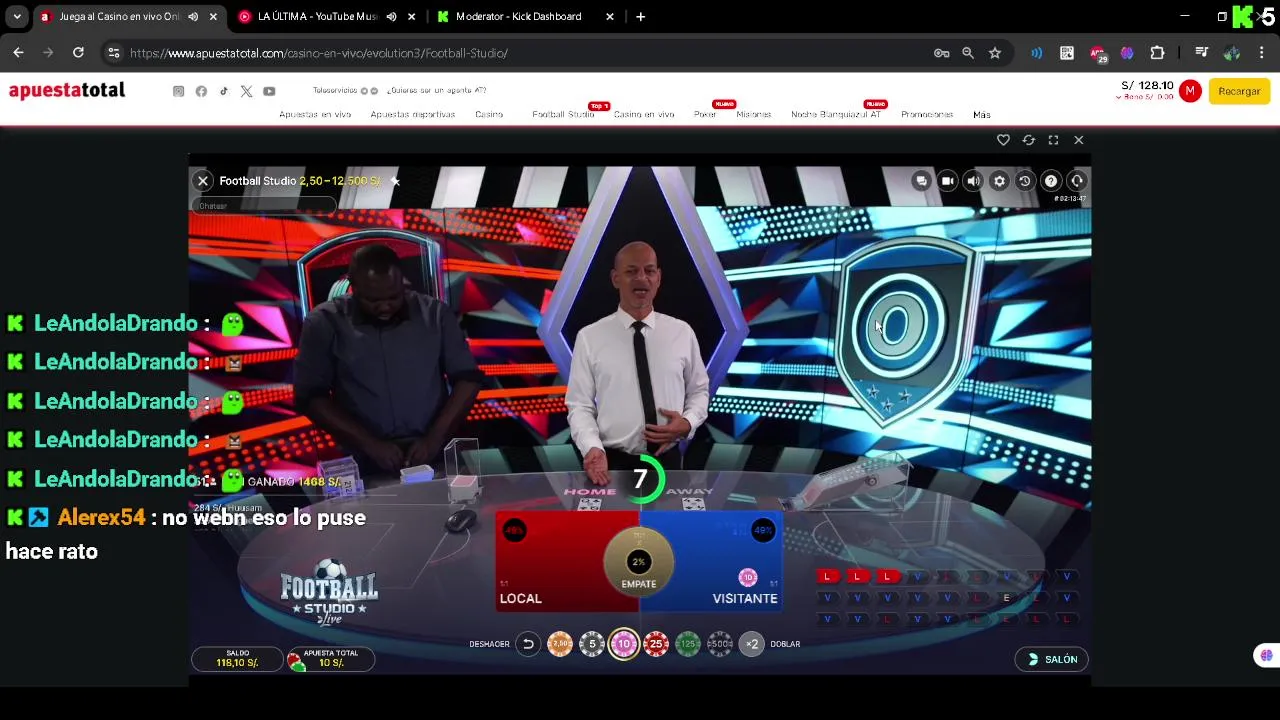Viewport: 1280px width, 720px height.
Task: Open the user profile M avatar
Action: pyautogui.click(x=1190, y=91)
